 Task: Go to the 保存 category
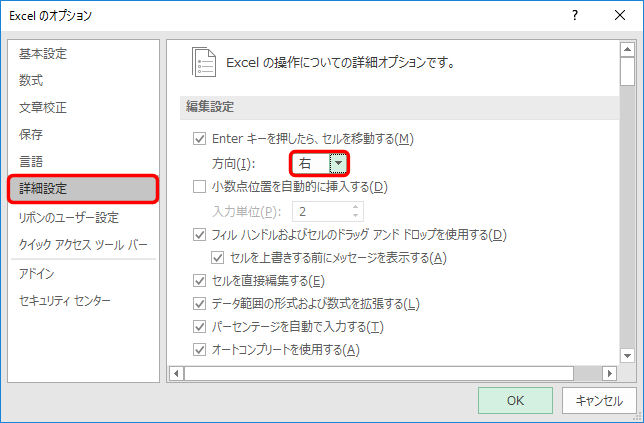pos(31,134)
